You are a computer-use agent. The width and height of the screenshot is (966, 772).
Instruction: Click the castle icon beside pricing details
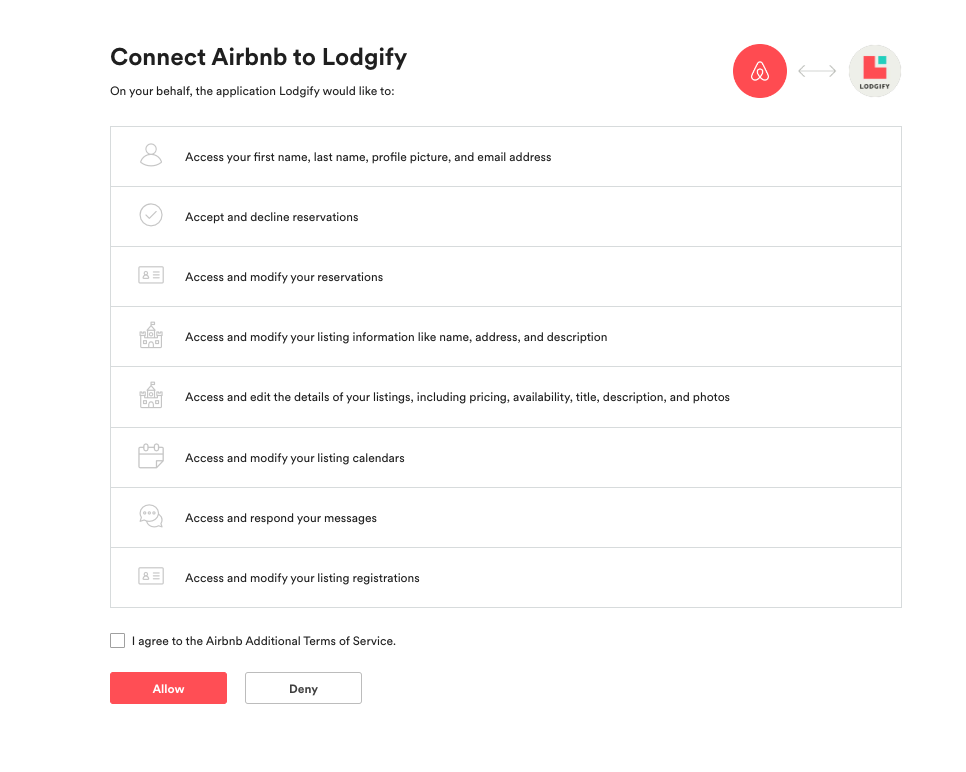pyautogui.click(x=151, y=396)
